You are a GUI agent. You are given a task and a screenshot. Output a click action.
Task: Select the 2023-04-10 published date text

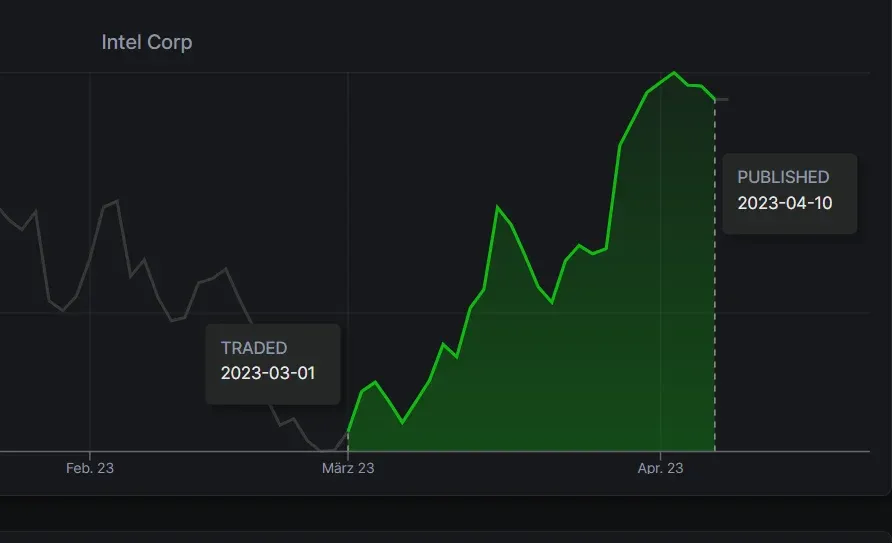tap(784, 203)
